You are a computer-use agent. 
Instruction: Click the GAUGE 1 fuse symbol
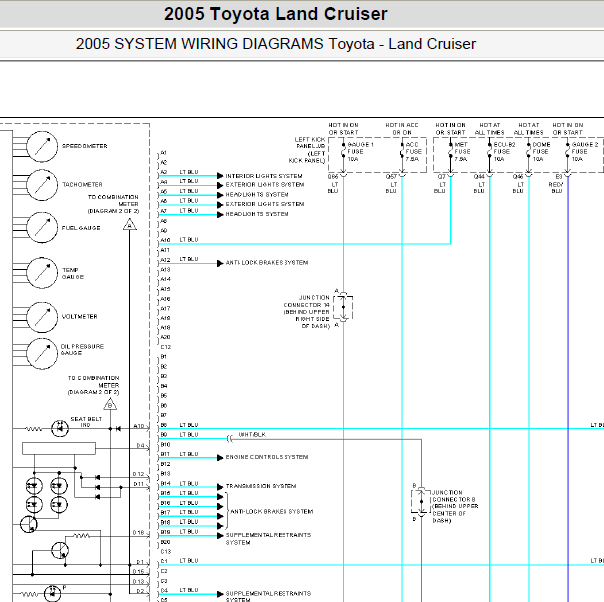point(343,152)
